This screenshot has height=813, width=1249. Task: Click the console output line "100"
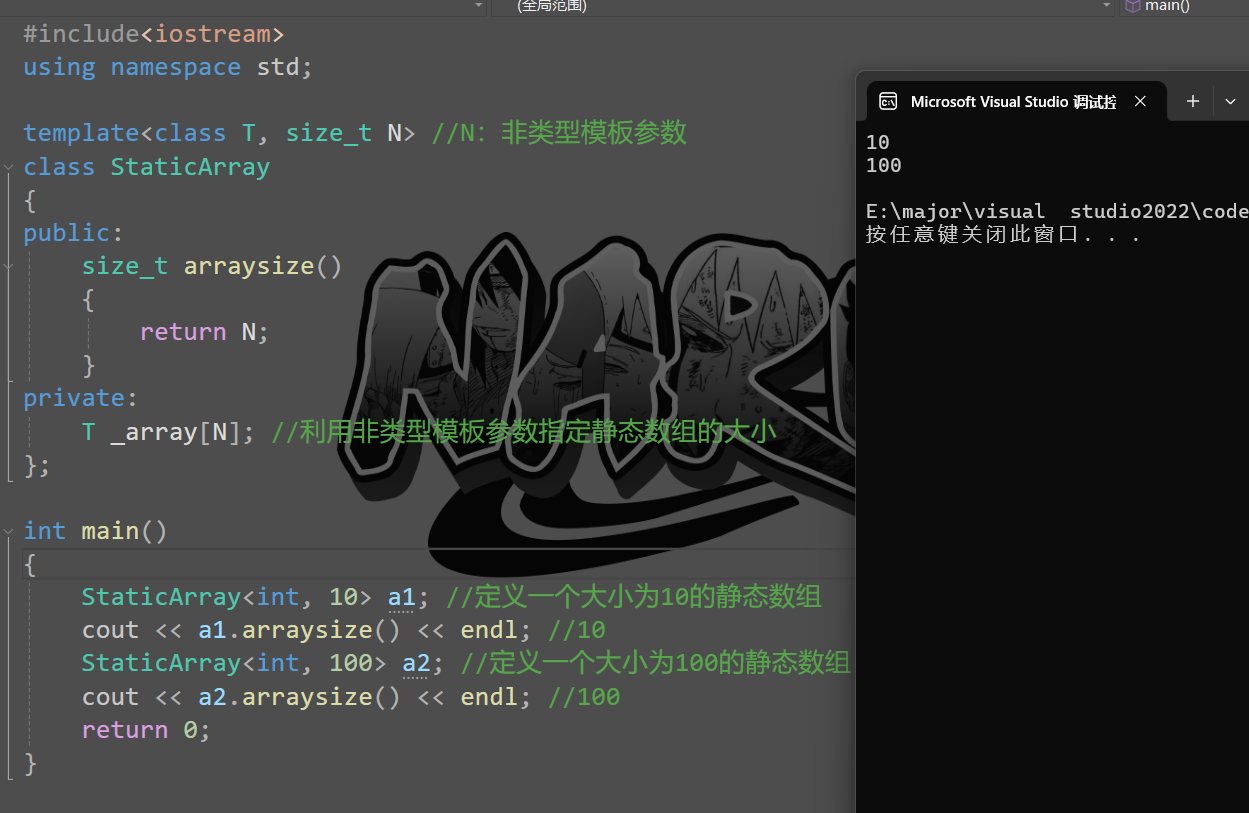pos(884,165)
